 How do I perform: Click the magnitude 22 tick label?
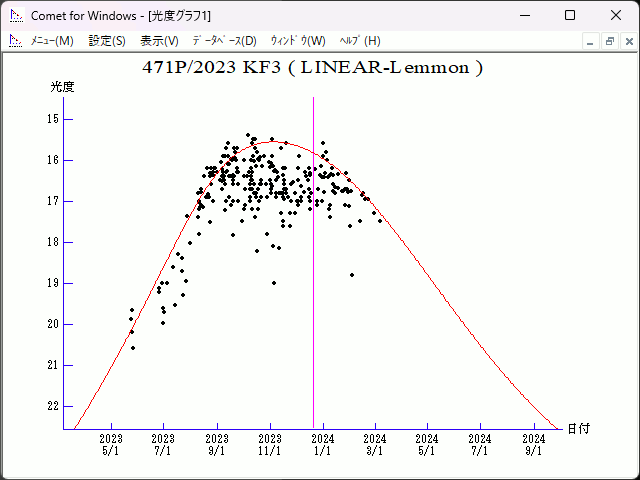(53, 406)
